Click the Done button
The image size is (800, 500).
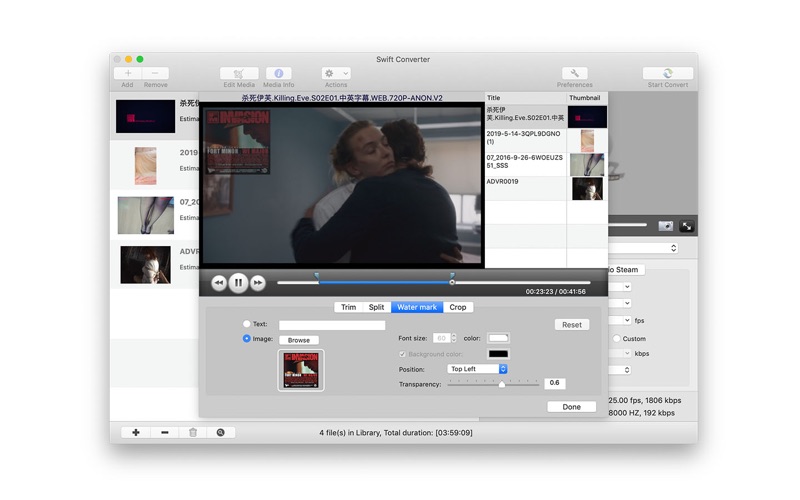tap(571, 407)
